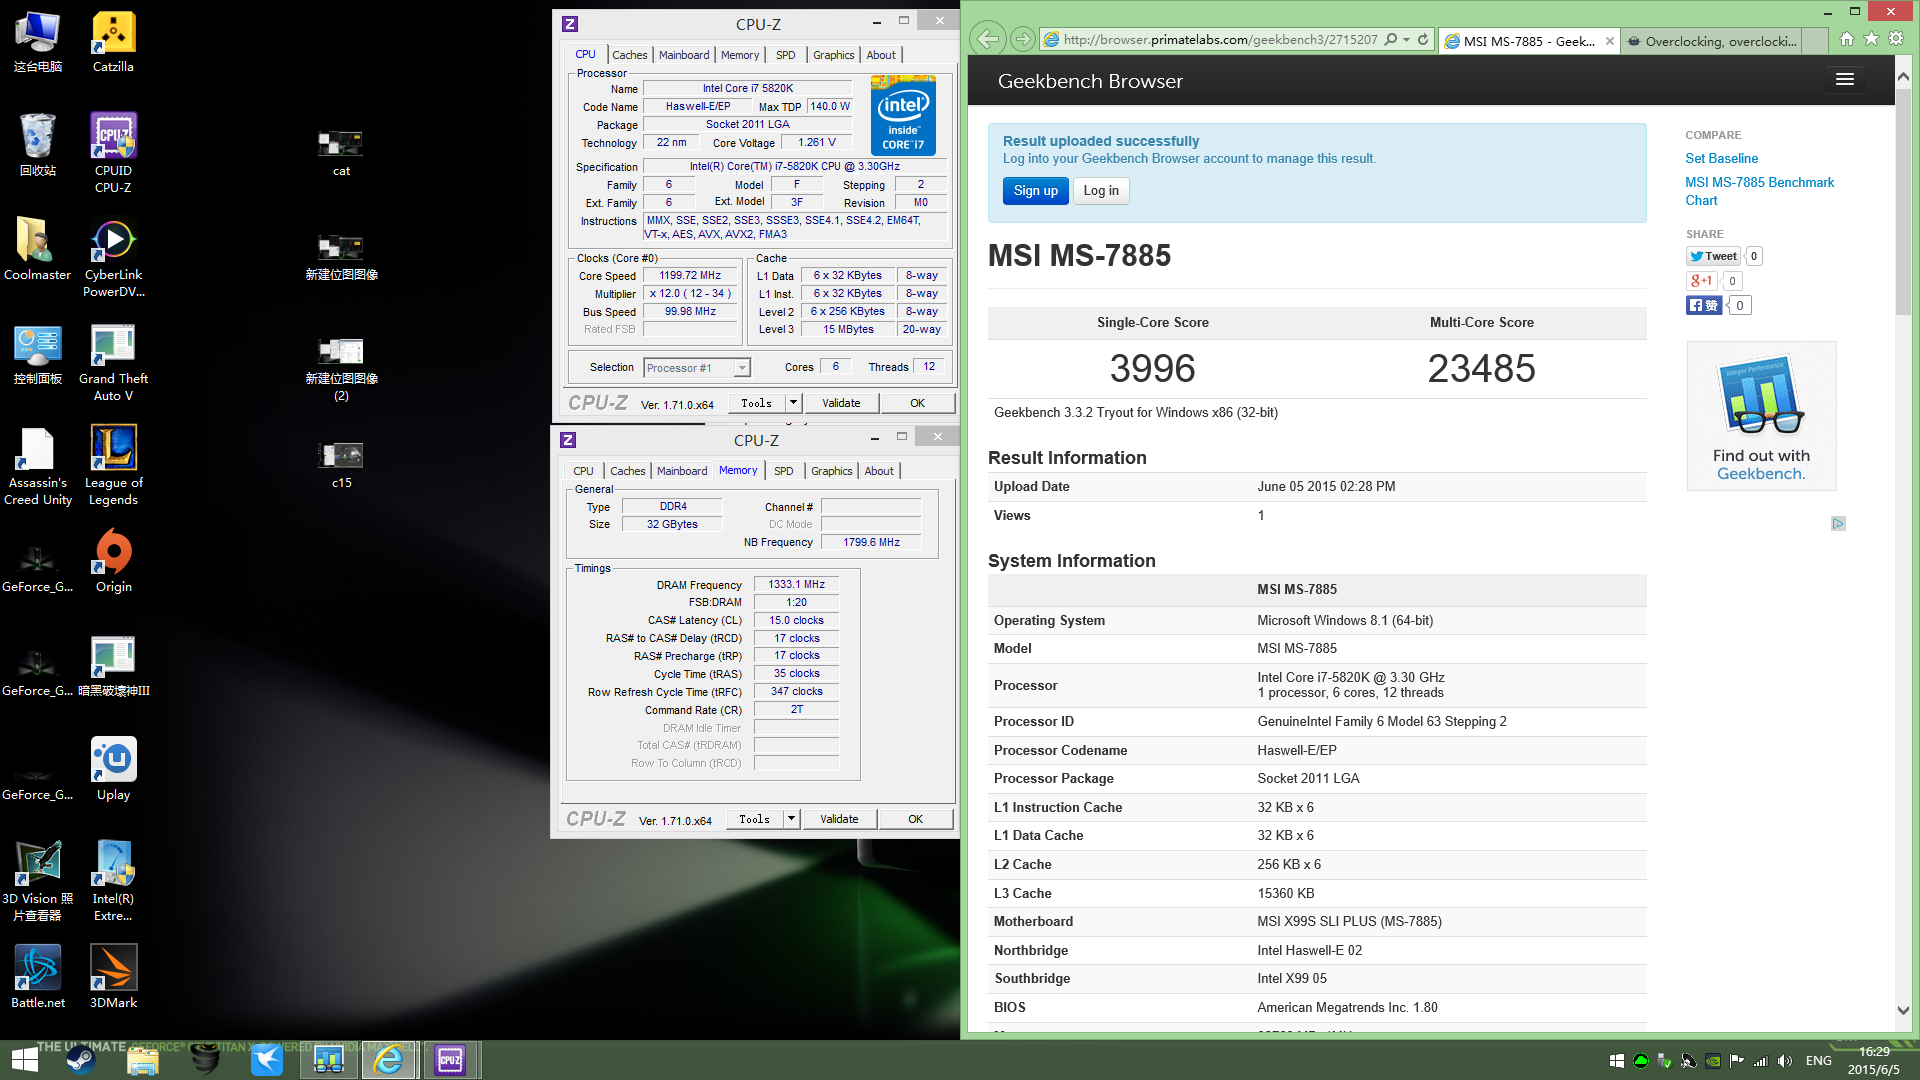Open the CyberLink PowerDVD desktop icon
Image resolution: width=1920 pixels, height=1080 pixels.
[113, 257]
